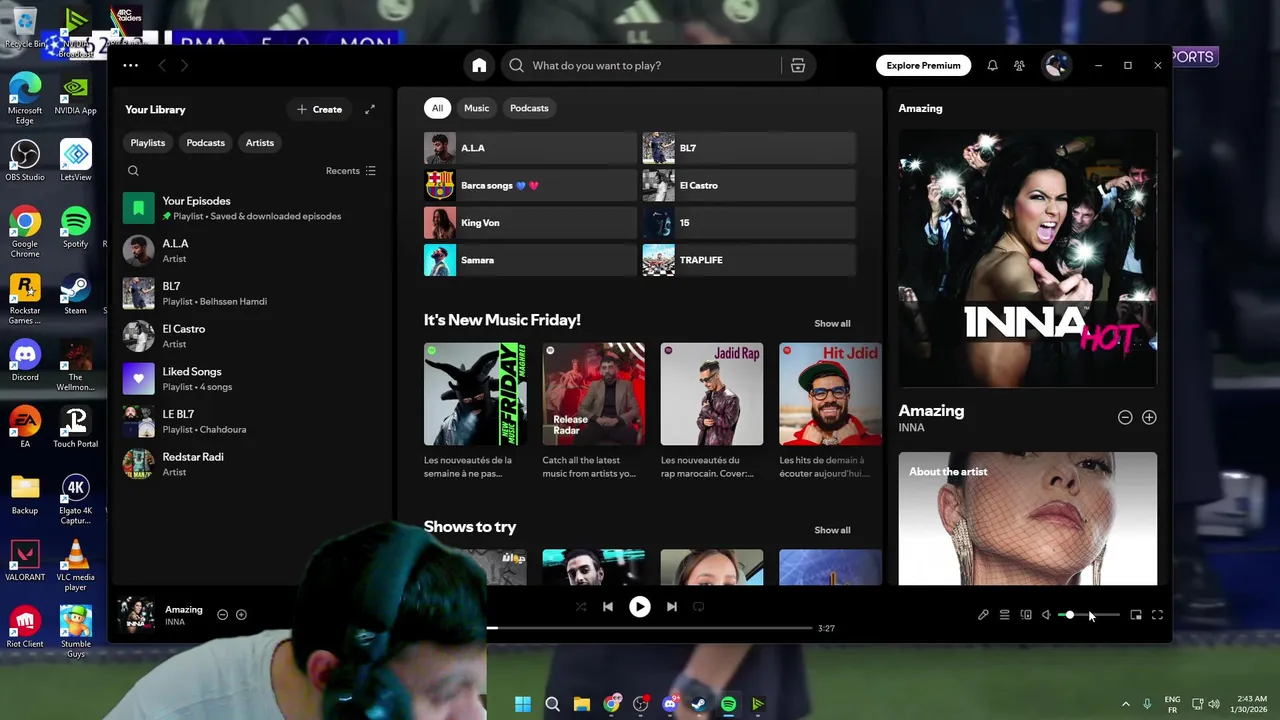Open Barca songs shortcut tile
Screen dimensions: 1280x720
click(530, 185)
